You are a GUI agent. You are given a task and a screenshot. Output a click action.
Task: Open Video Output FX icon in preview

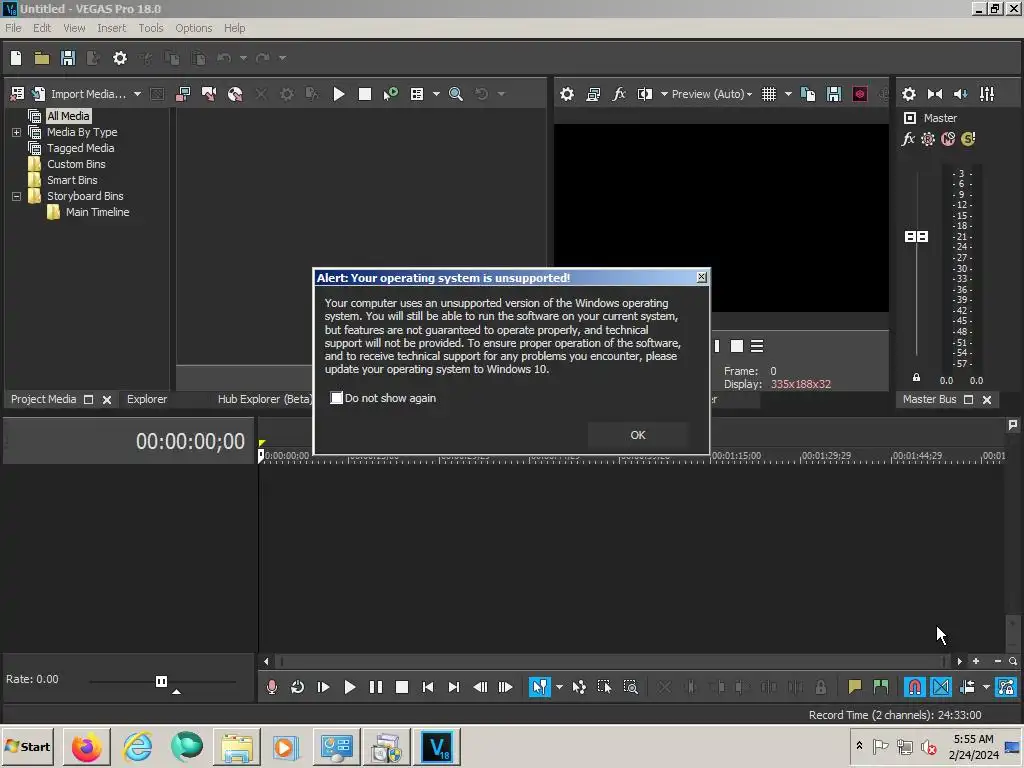619,94
